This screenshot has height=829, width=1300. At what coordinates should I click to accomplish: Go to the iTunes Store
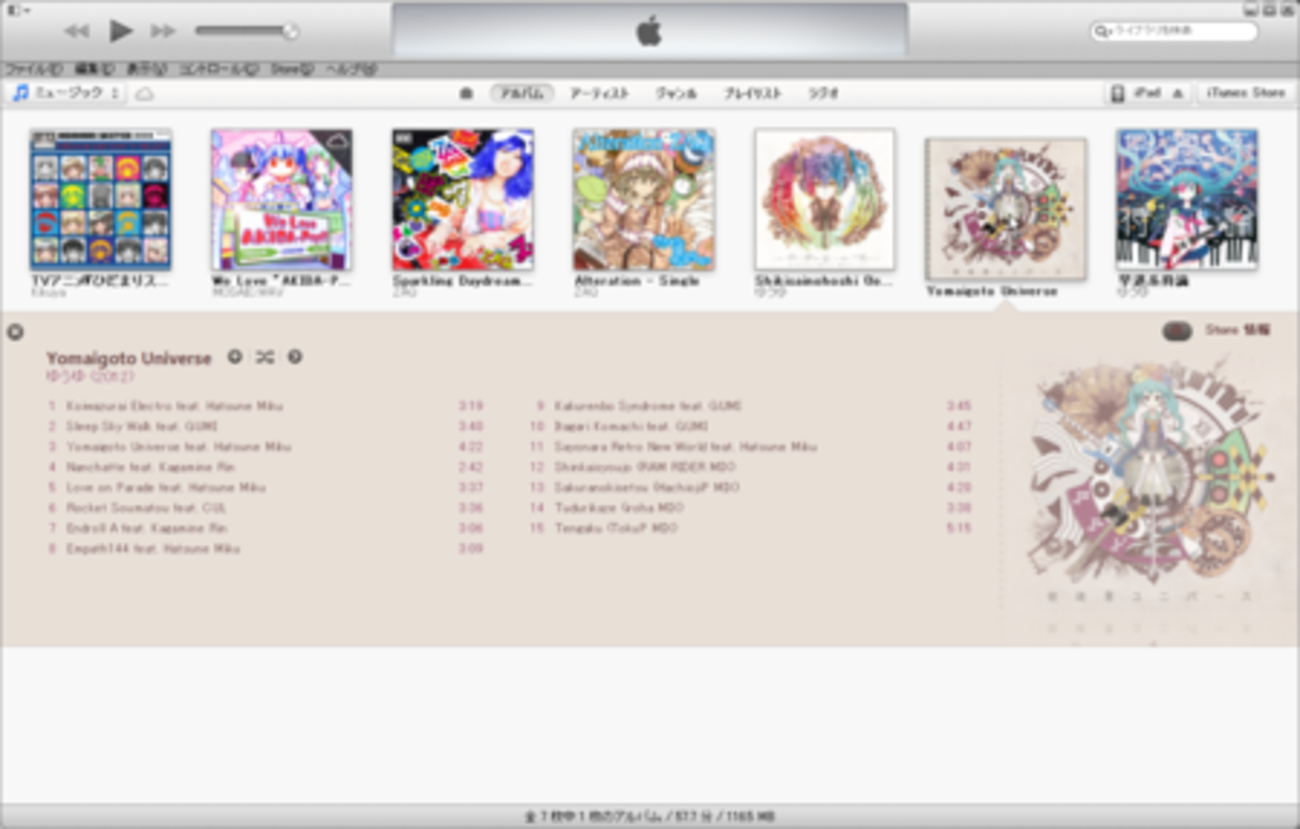1245,93
